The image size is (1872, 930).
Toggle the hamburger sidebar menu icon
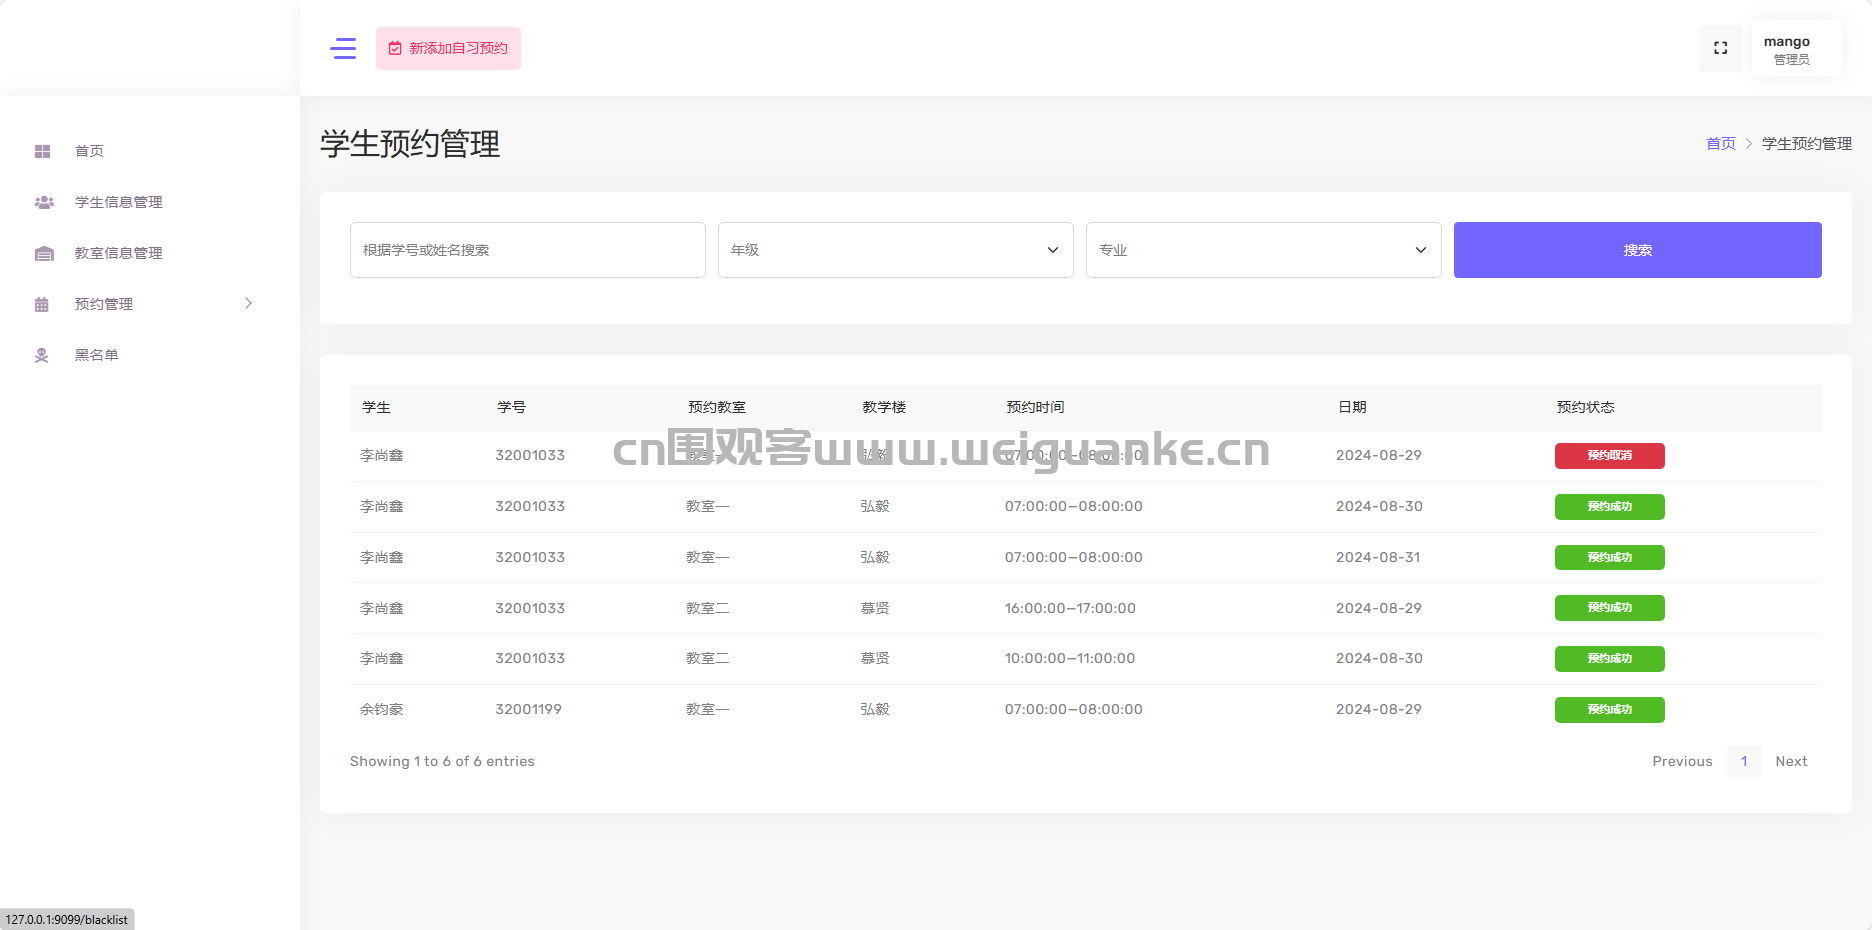(x=343, y=48)
